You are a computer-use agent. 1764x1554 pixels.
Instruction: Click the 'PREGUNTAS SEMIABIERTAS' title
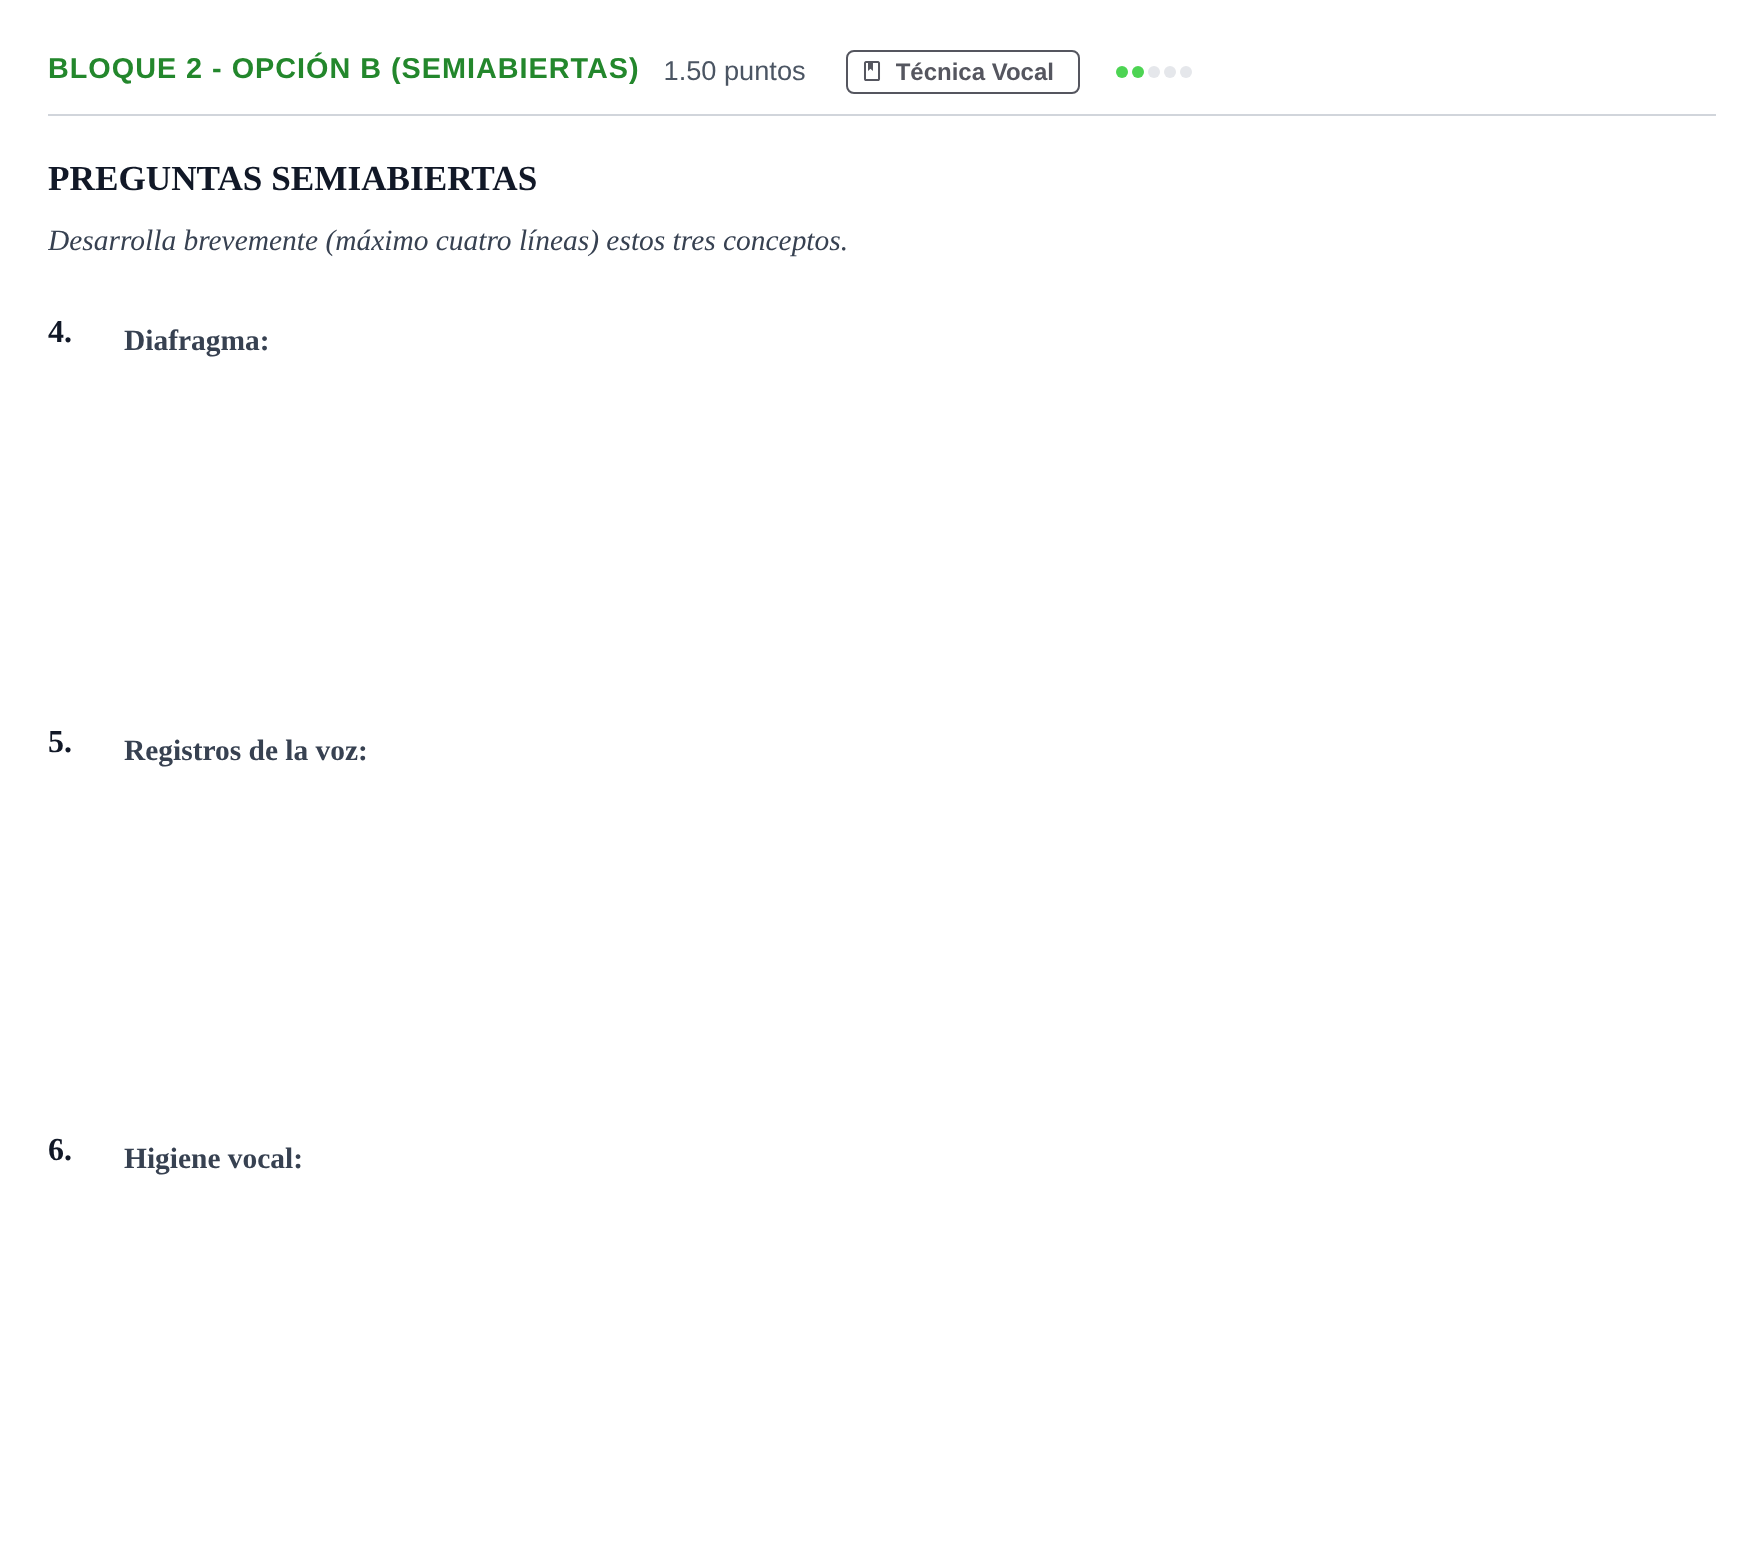click(292, 179)
